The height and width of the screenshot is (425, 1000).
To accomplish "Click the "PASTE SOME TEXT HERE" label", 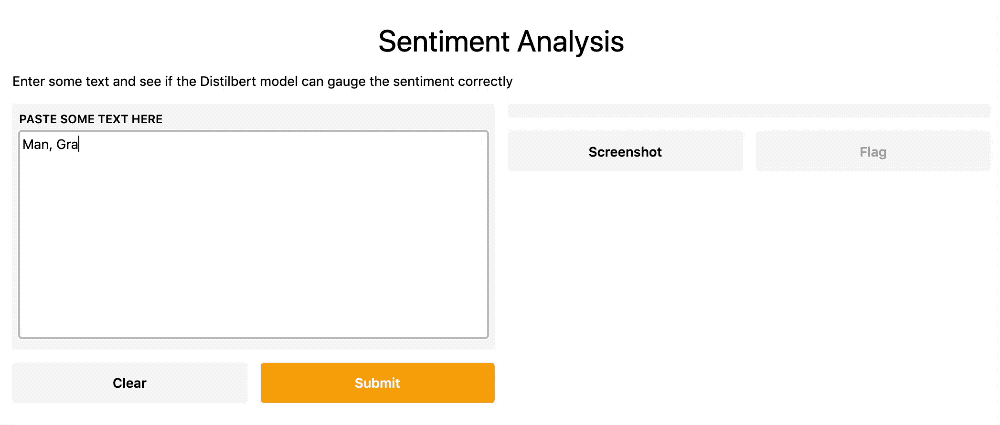I will 91,119.
